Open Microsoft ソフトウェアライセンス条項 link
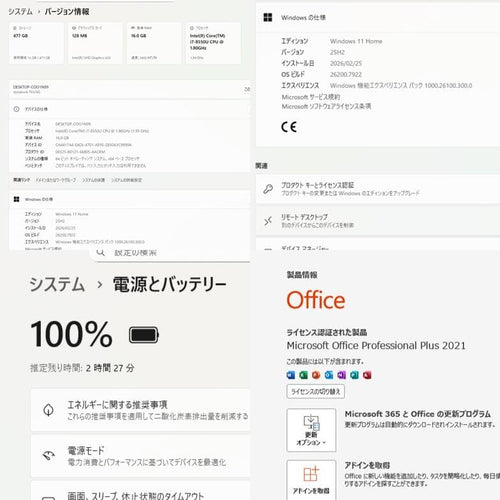 click(326, 106)
